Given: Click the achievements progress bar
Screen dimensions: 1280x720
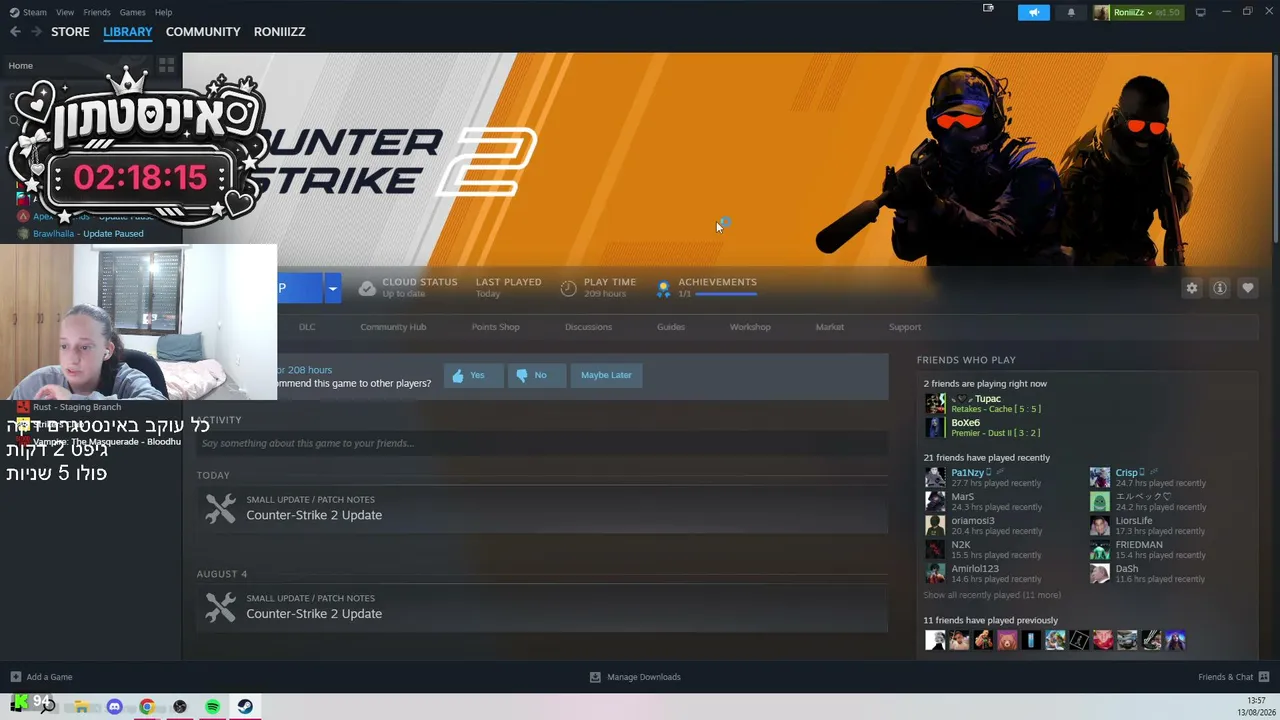Looking at the screenshot, I should pyautogui.click(x=726, y=294).
